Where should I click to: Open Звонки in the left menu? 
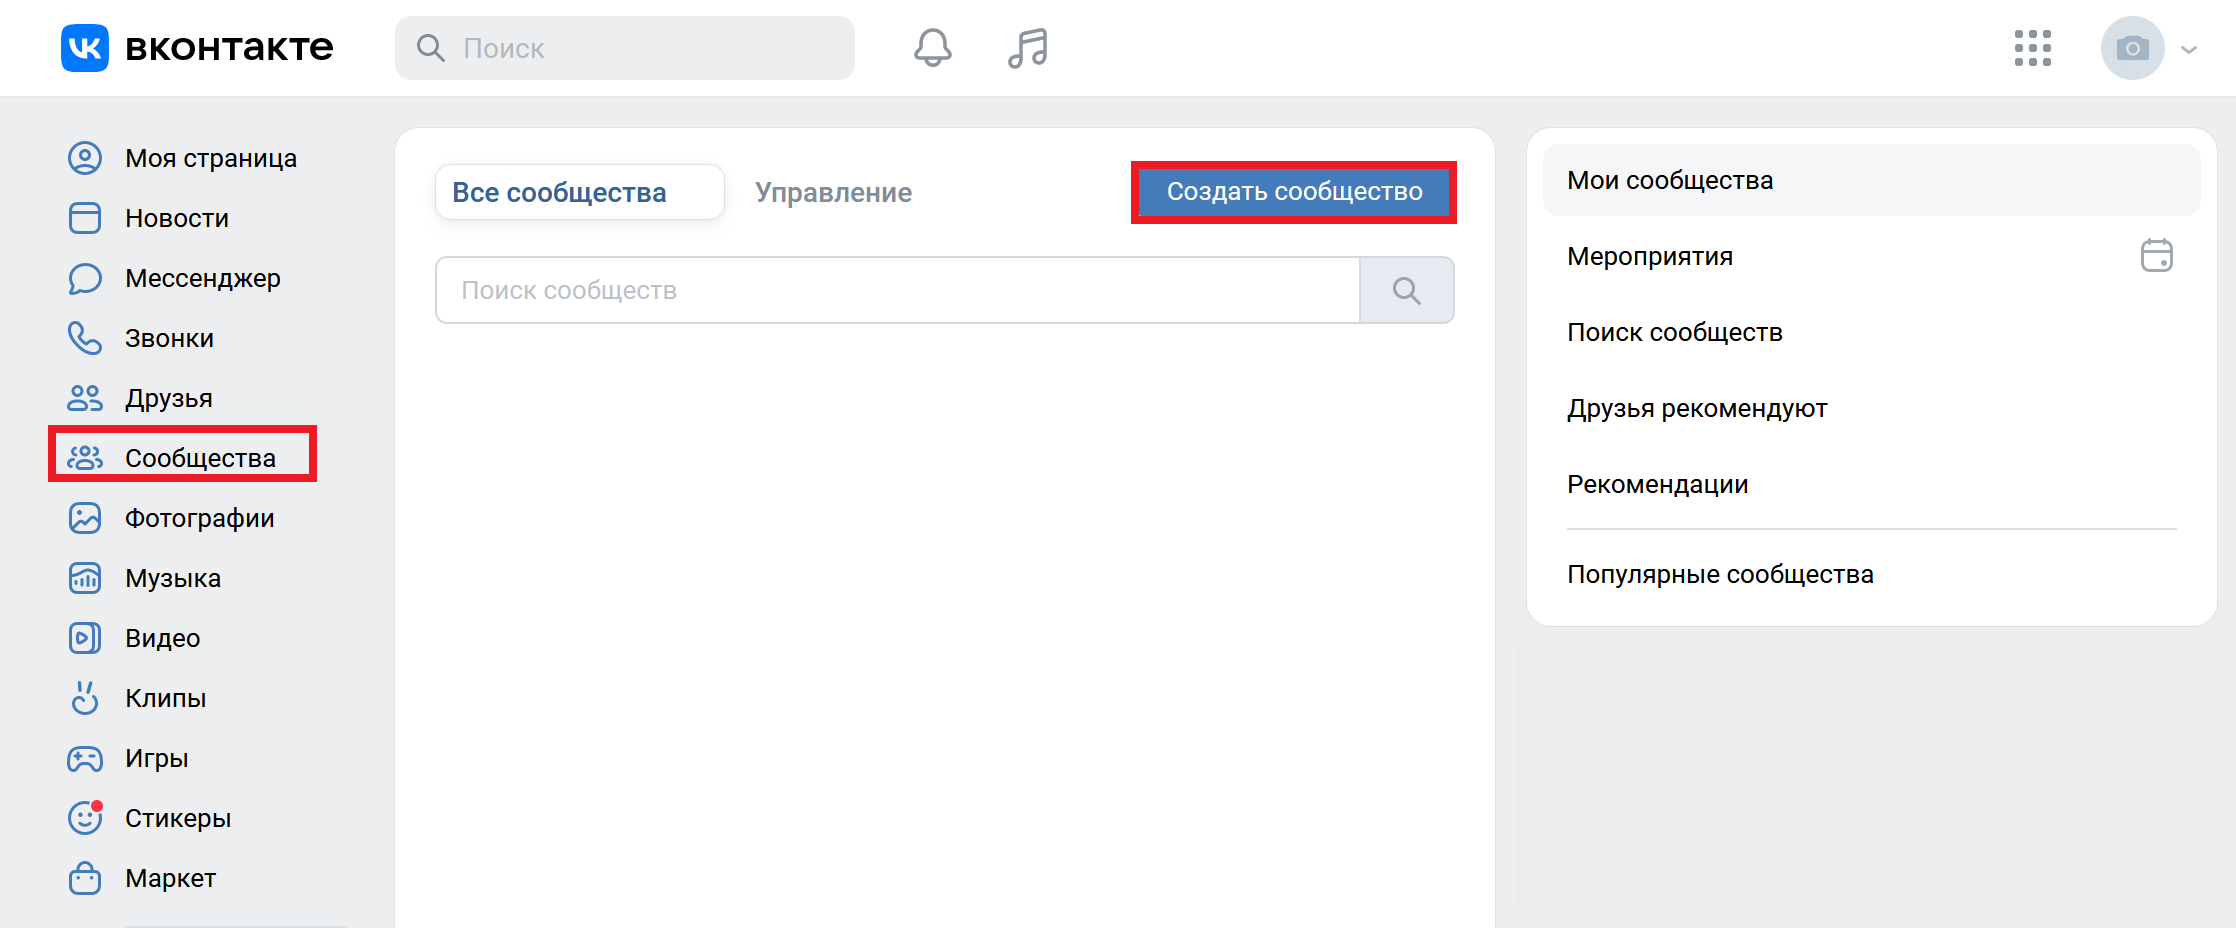[x=169, y=338]
